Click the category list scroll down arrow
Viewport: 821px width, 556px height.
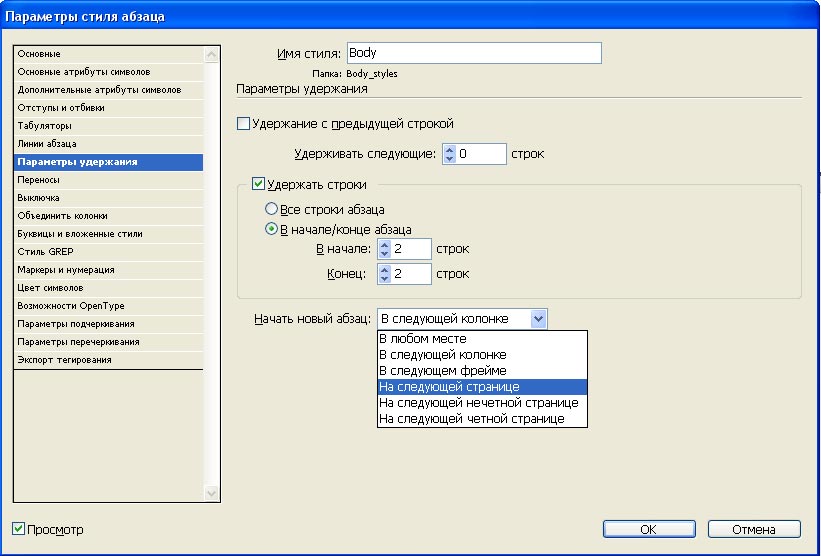coord(212,493)
